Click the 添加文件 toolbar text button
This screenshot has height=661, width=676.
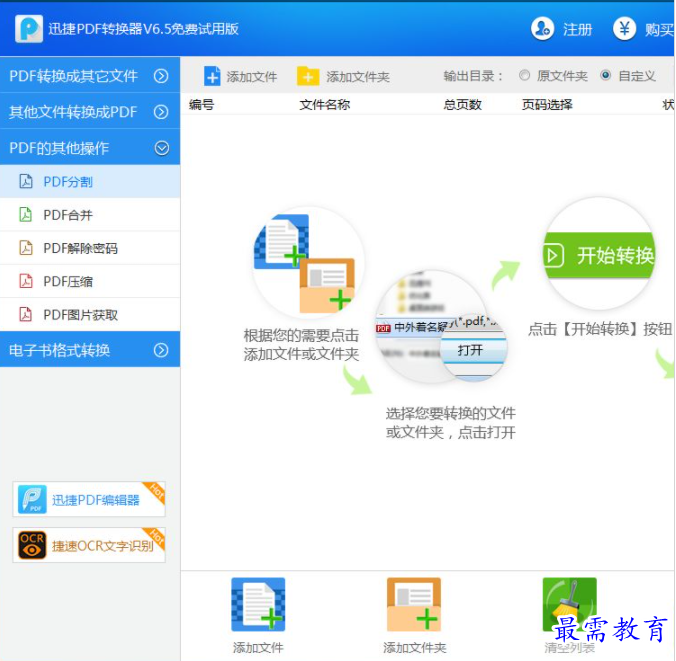(x=251, y=77)
